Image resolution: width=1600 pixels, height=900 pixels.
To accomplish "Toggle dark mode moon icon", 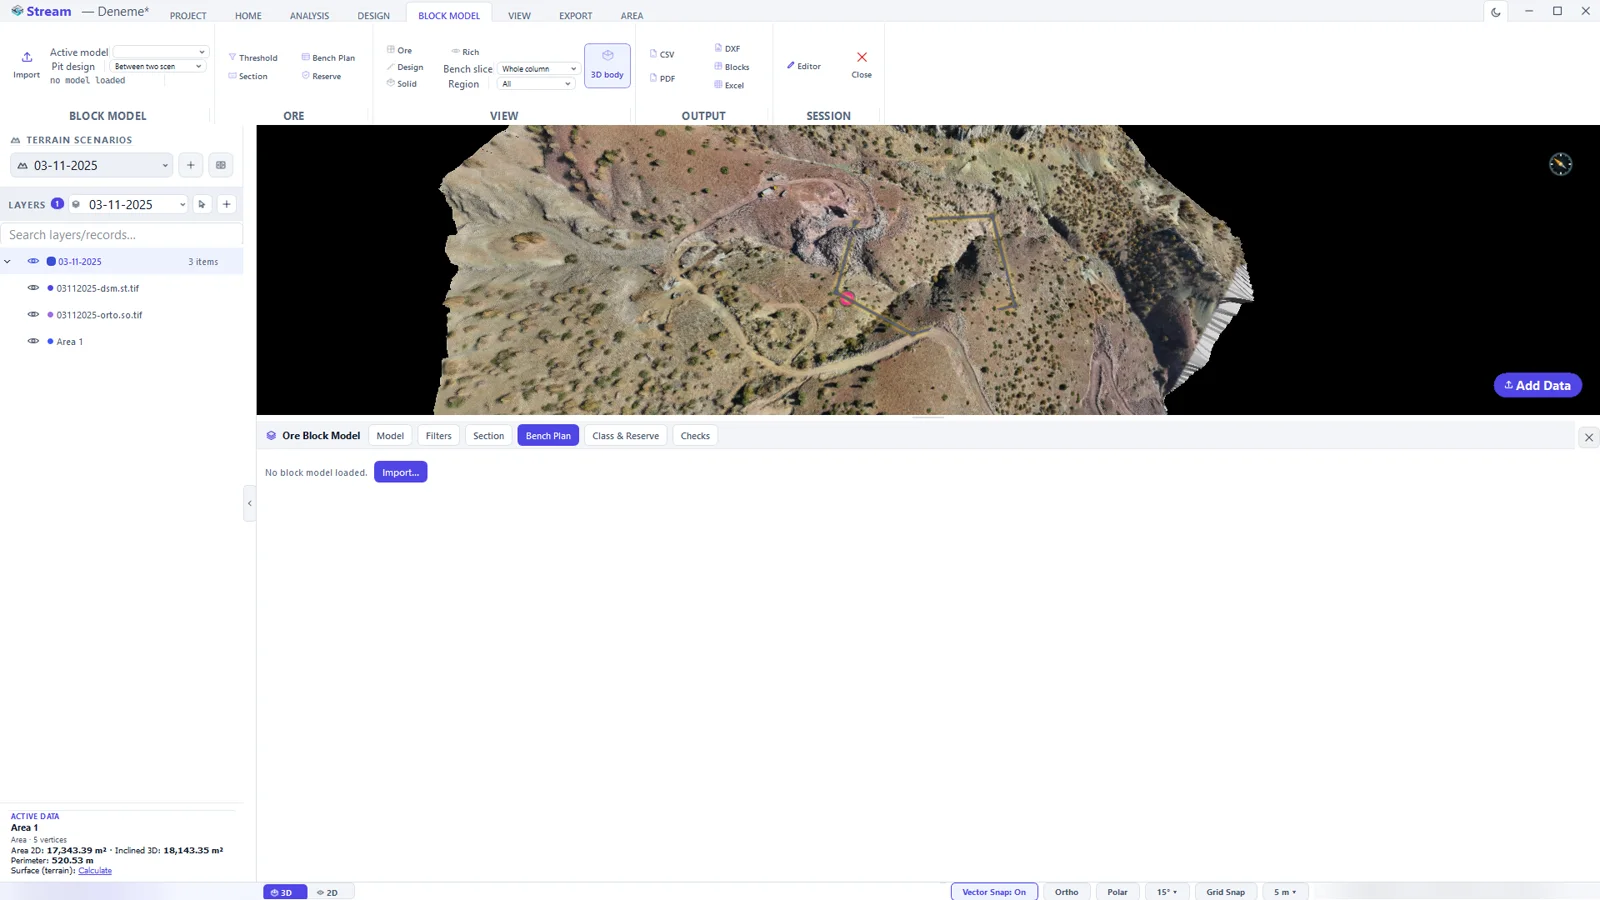I will pyautogui.click(x=1496, y=12).
